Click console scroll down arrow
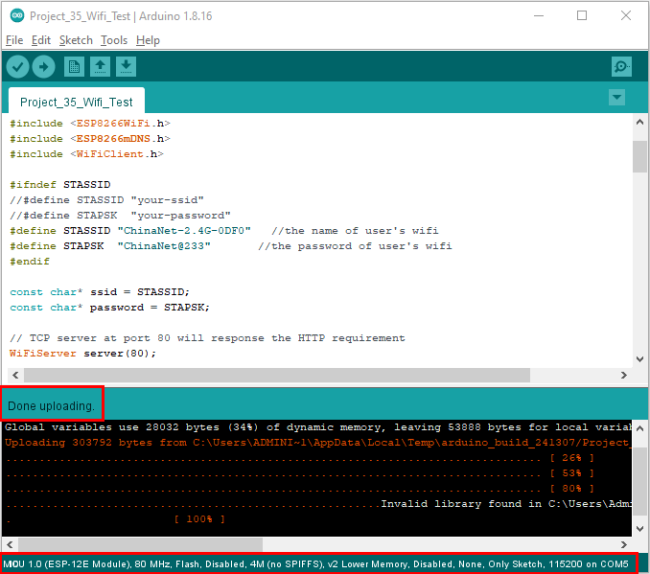This screenshot has width=650, height=574. 640,528
